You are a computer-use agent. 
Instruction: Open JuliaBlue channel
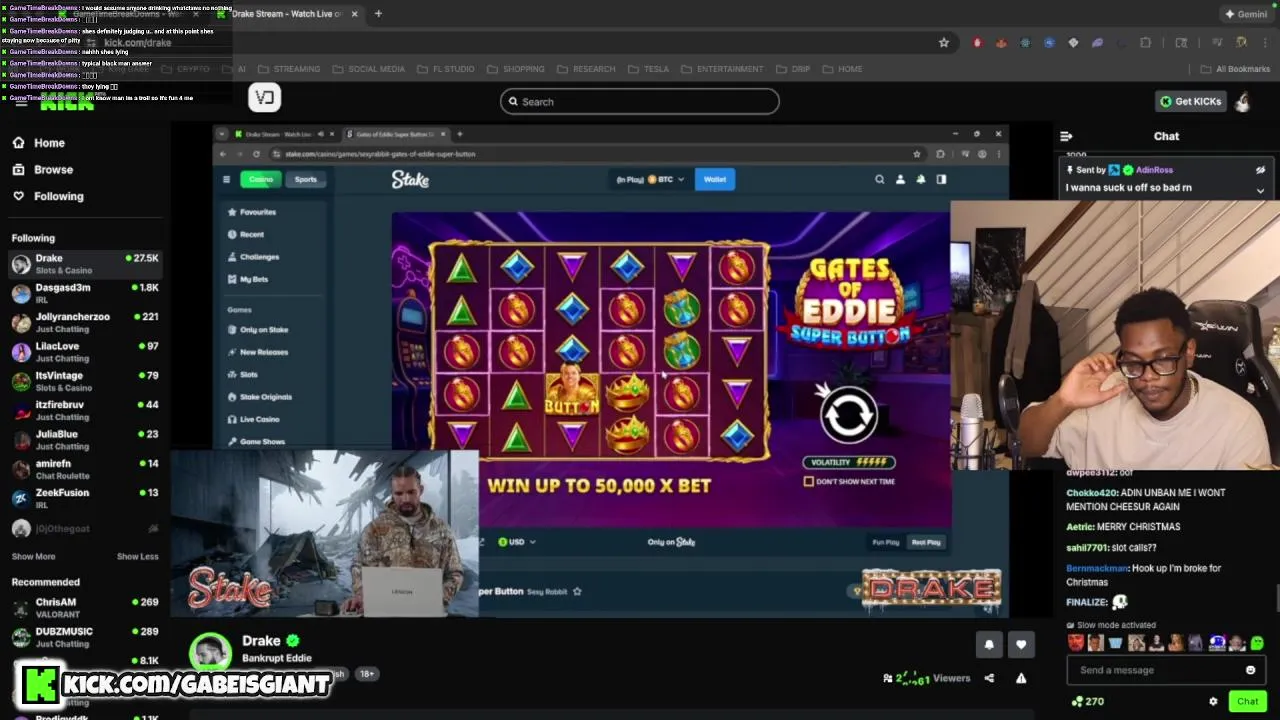(85, 440)
